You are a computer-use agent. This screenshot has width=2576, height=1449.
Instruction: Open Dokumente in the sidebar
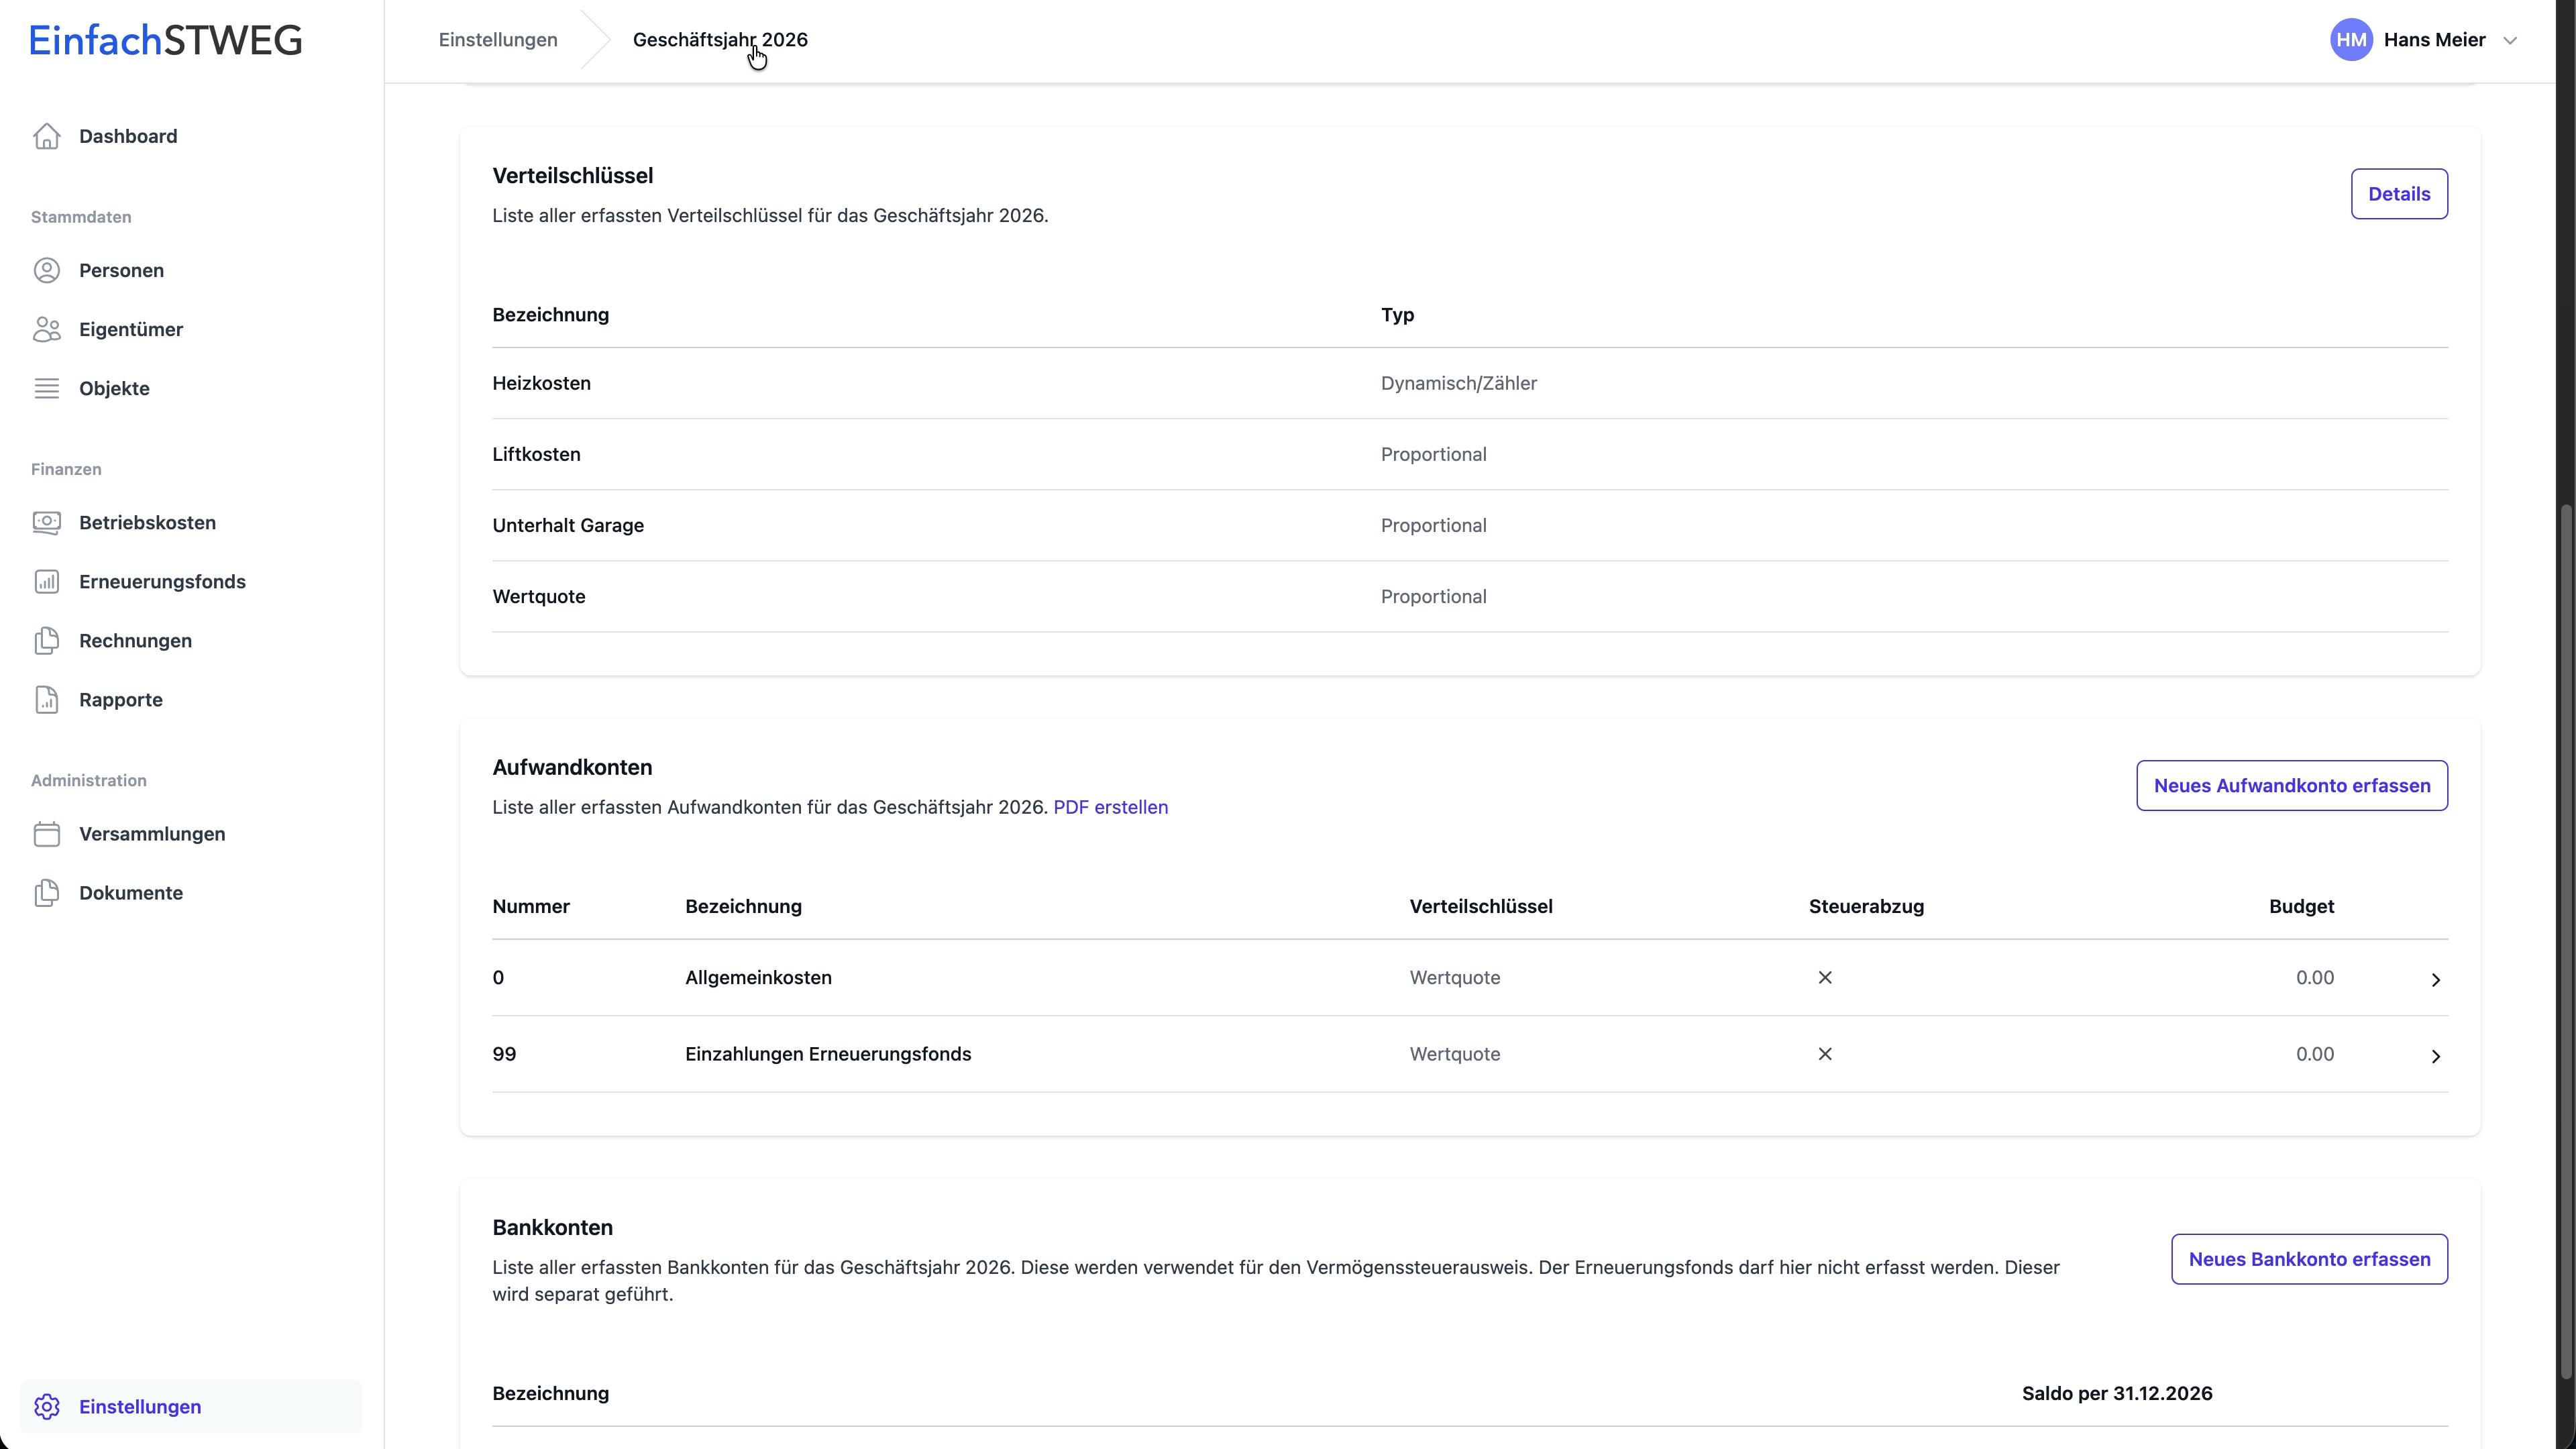pyautogui.click(x=130, y=892)
